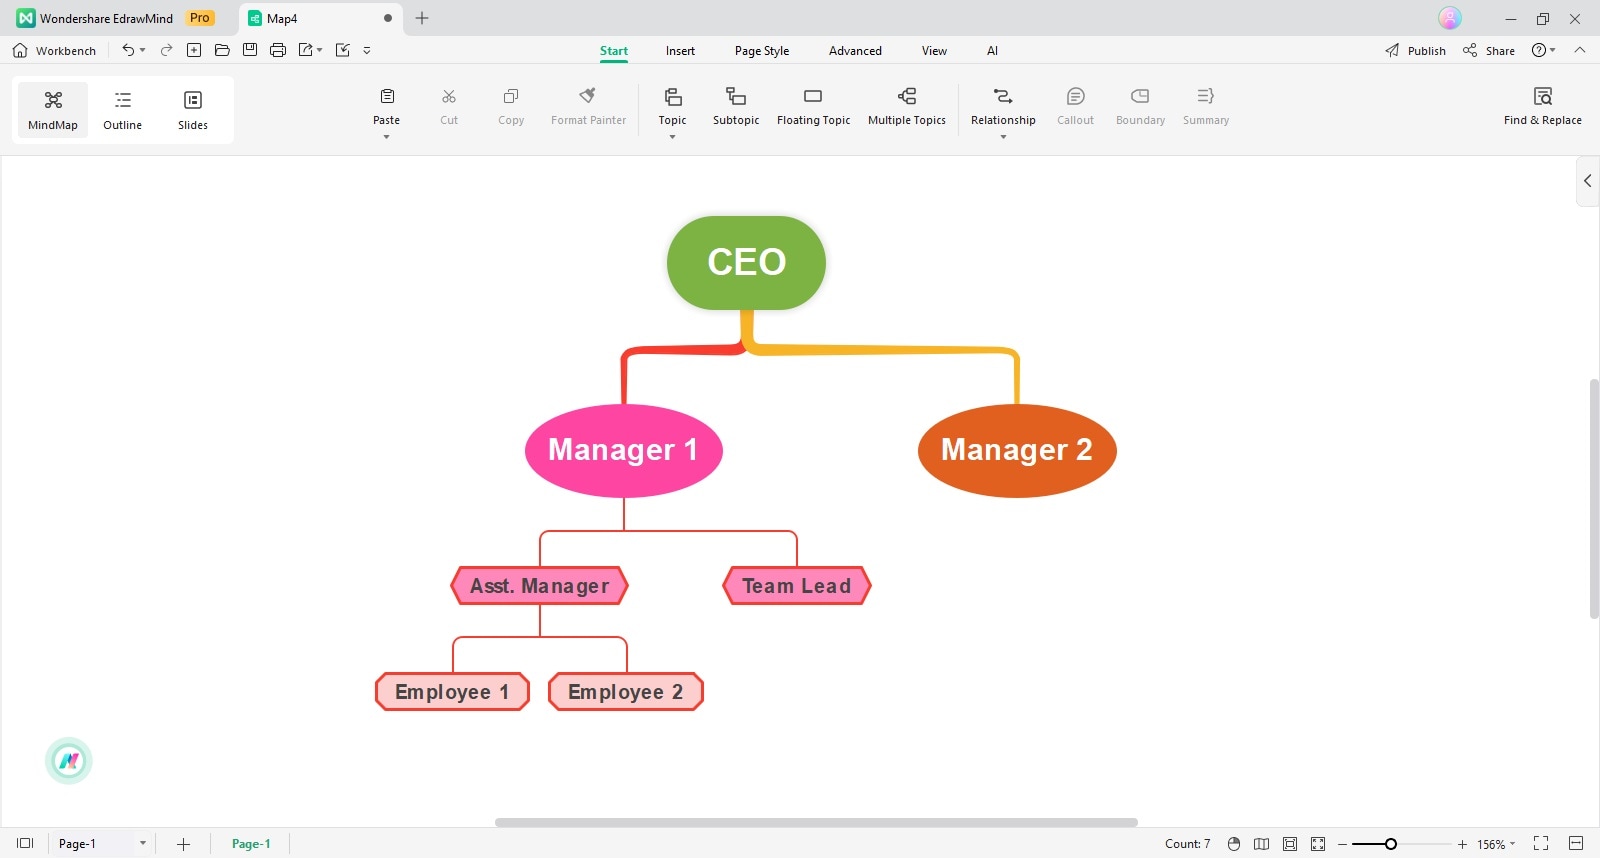Open the undo history dropdown arrow
The width and height of the screenshot is (1600, 858).
(x=143, y=50)
